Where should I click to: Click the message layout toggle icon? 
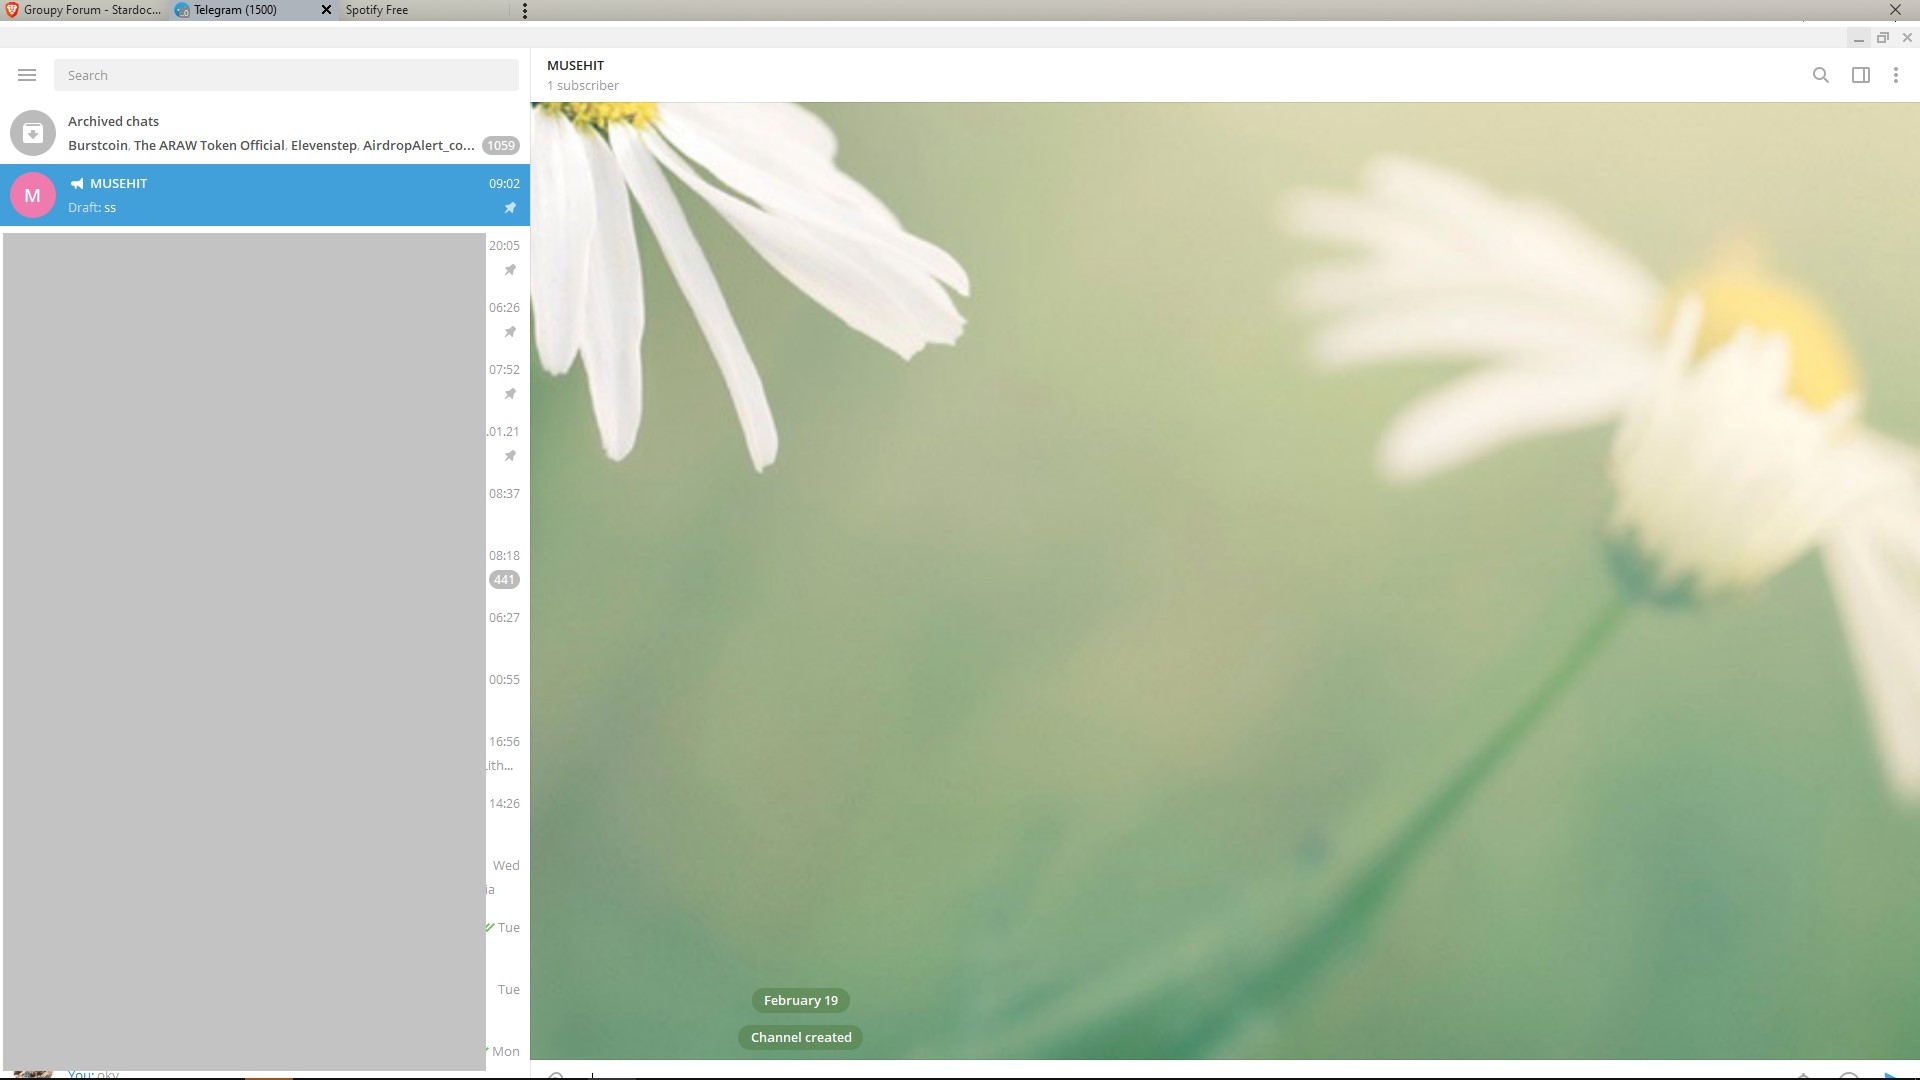click(x=1861, y=75)
